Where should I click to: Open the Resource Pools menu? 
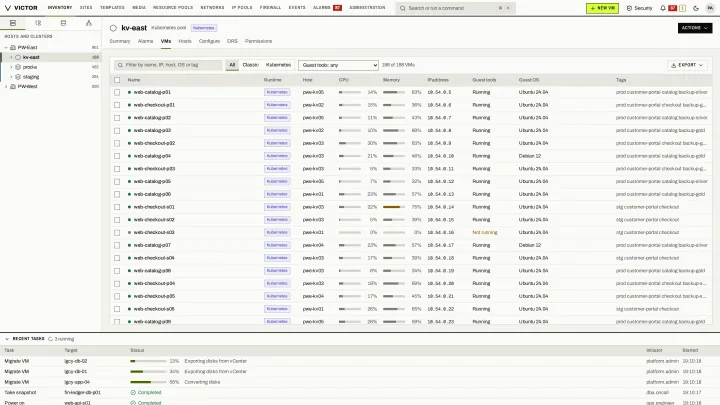173,8
